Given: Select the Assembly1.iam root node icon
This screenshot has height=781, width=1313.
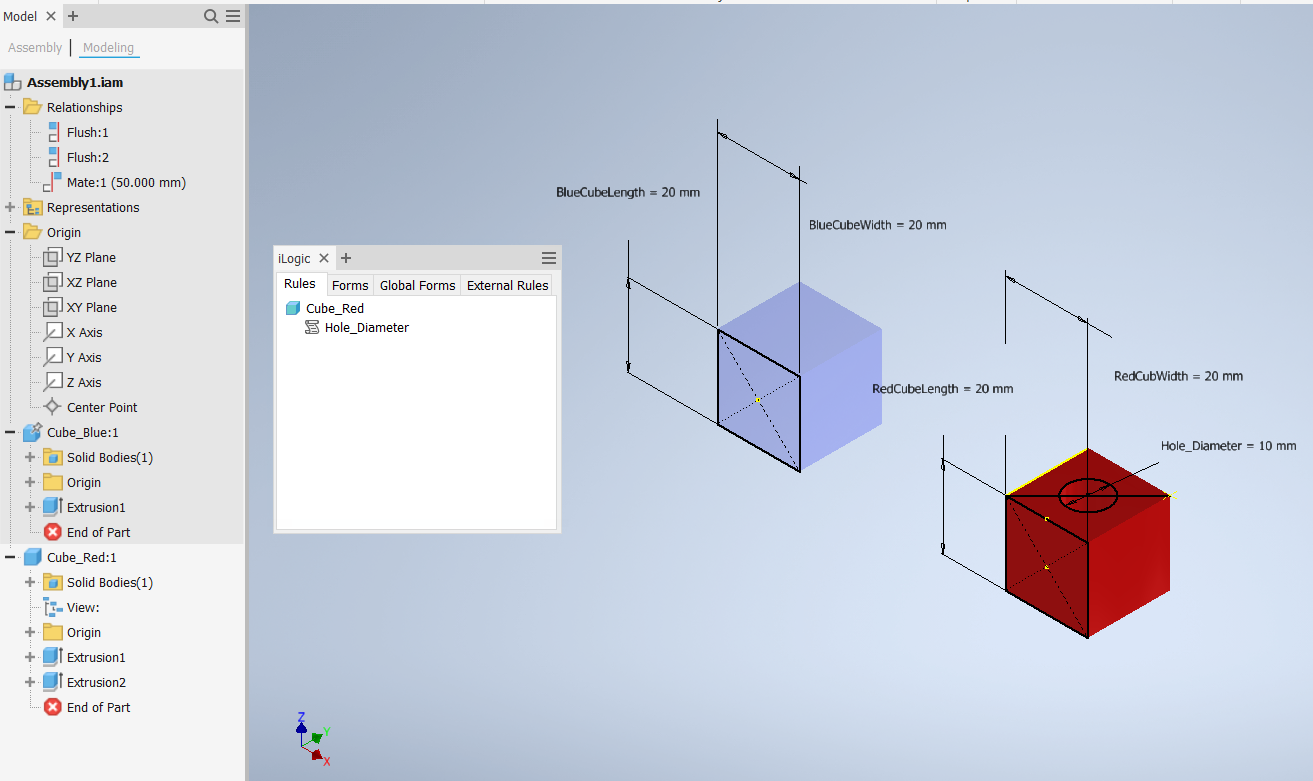Looking at the screenshot, I should pyautogui.click(x=11, y=82).
